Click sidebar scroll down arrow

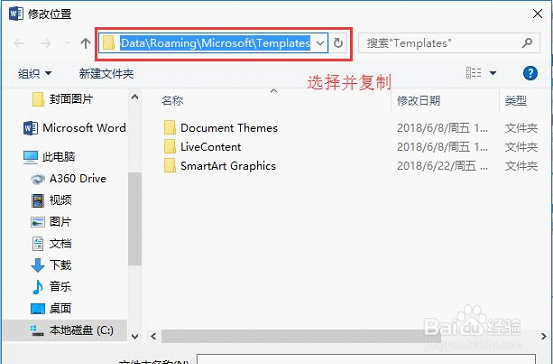(135, 336)
